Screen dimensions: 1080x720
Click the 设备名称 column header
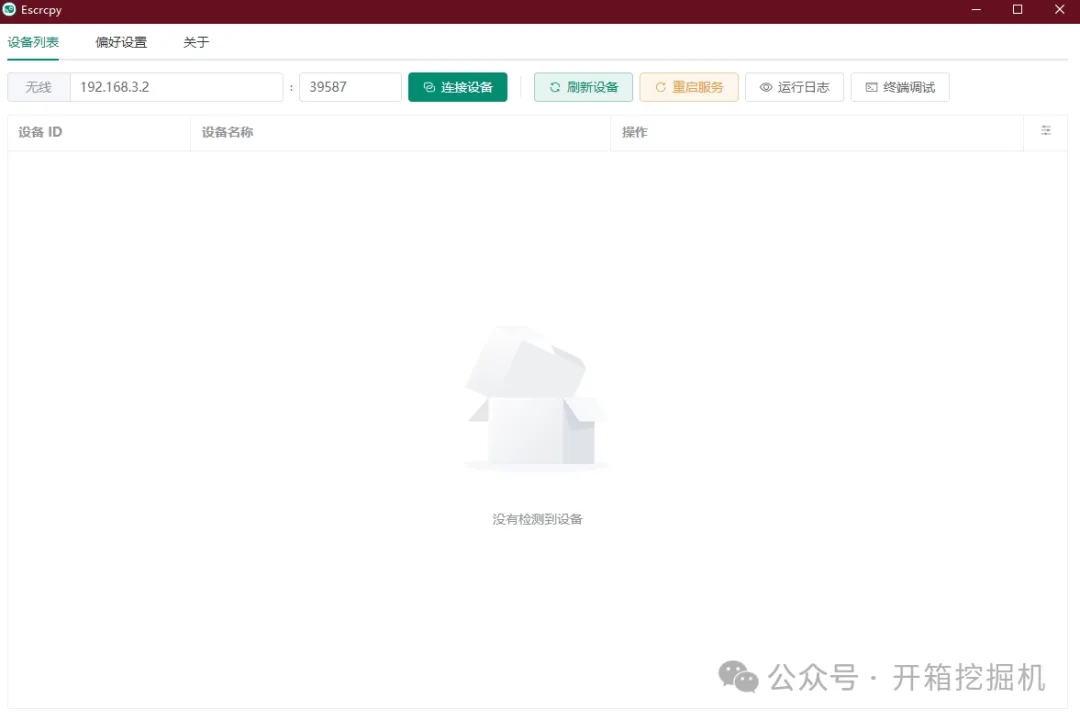click(227, 132)
